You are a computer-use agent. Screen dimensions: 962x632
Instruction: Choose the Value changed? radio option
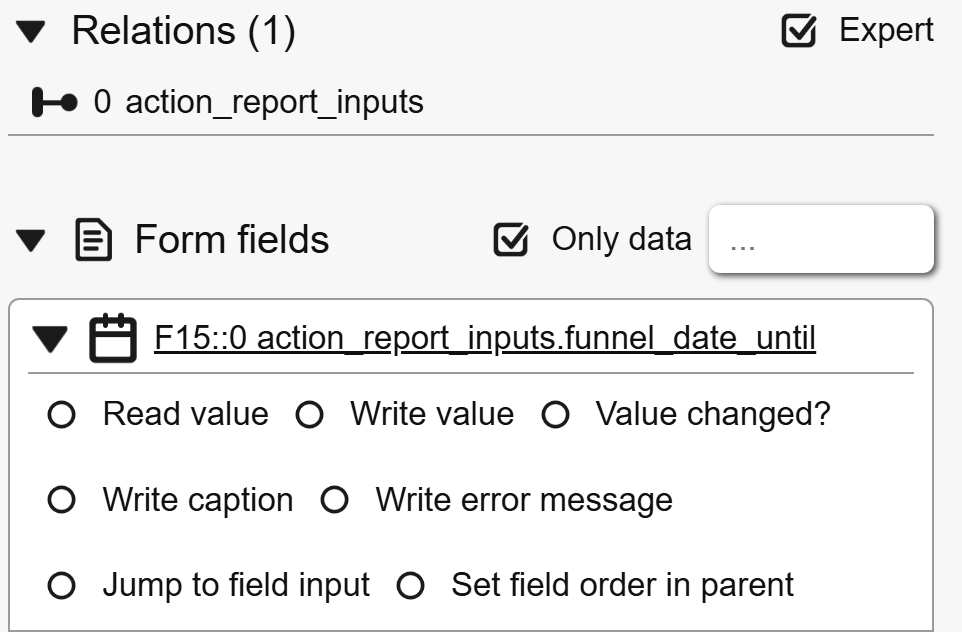click(x=555, y=416)
